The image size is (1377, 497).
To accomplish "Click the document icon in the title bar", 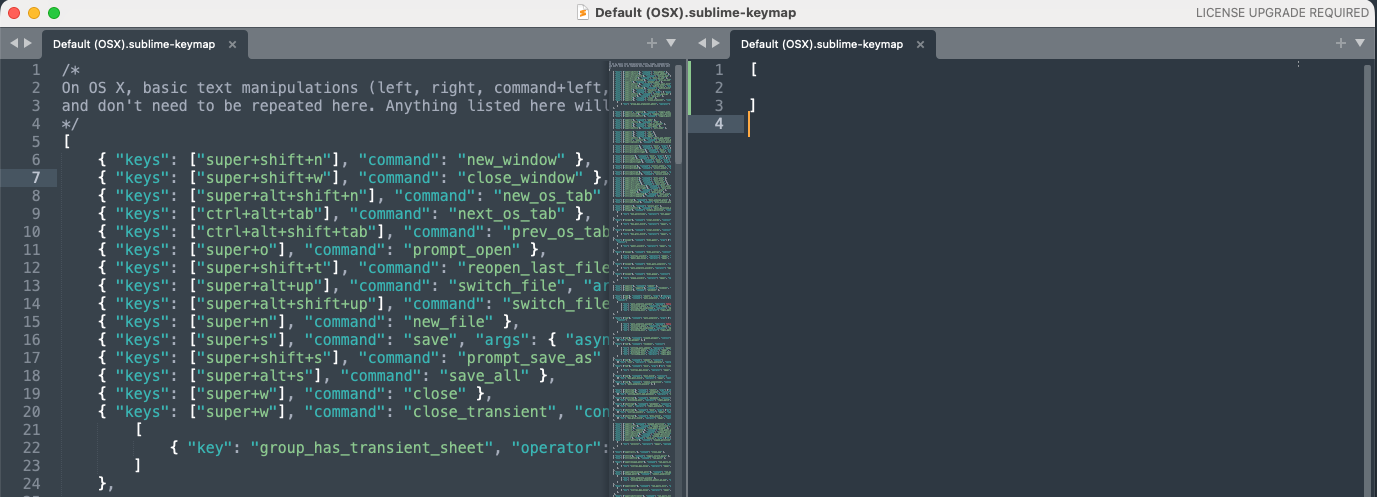I will pos(583,12).
